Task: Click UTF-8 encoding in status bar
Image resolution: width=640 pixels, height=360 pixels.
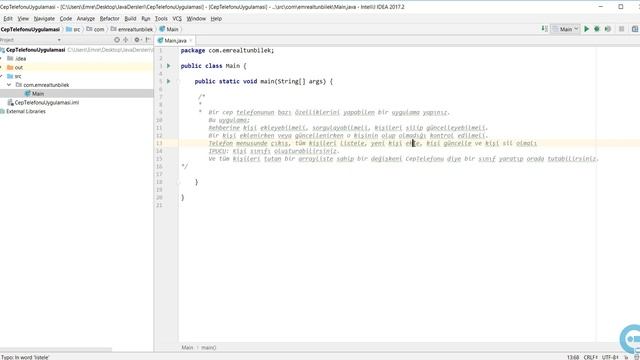Action: (x=610, y=357)
